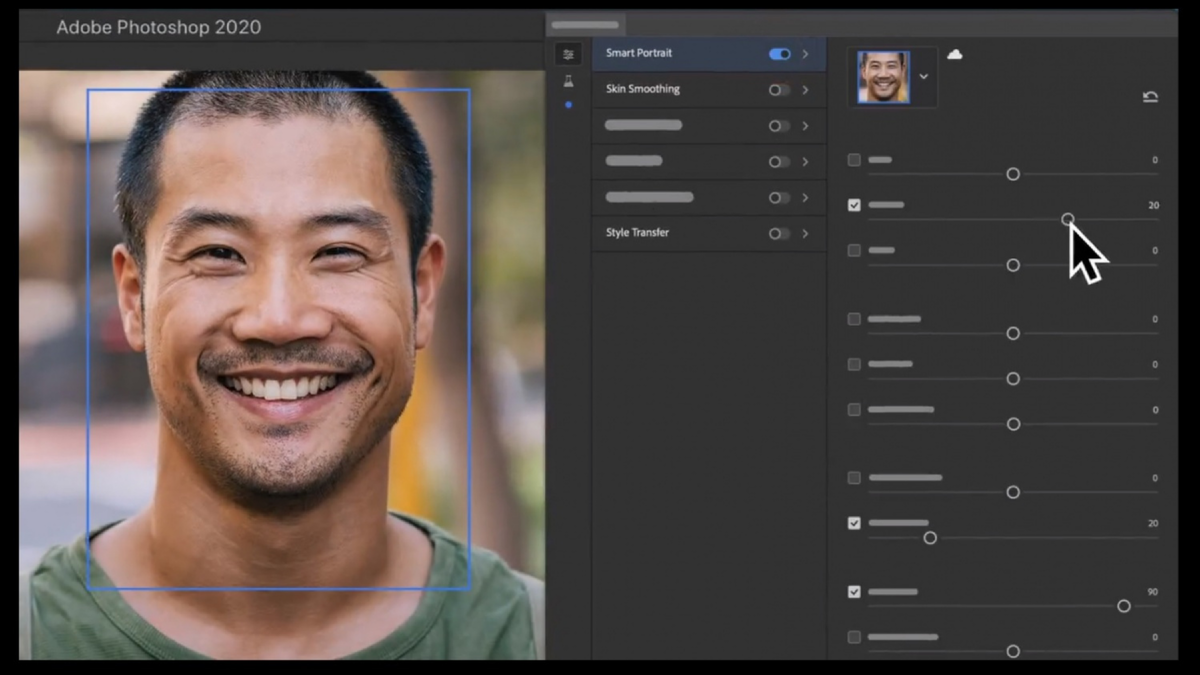Image resolution: width=1200 pixels, height=675 pixels.
Task: Click the panel tab above the filter list
Action: [x=585, y=25]
